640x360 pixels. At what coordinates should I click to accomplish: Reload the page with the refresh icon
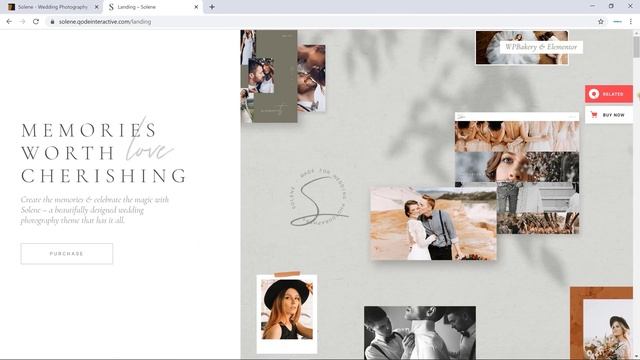tap(36, 22)
